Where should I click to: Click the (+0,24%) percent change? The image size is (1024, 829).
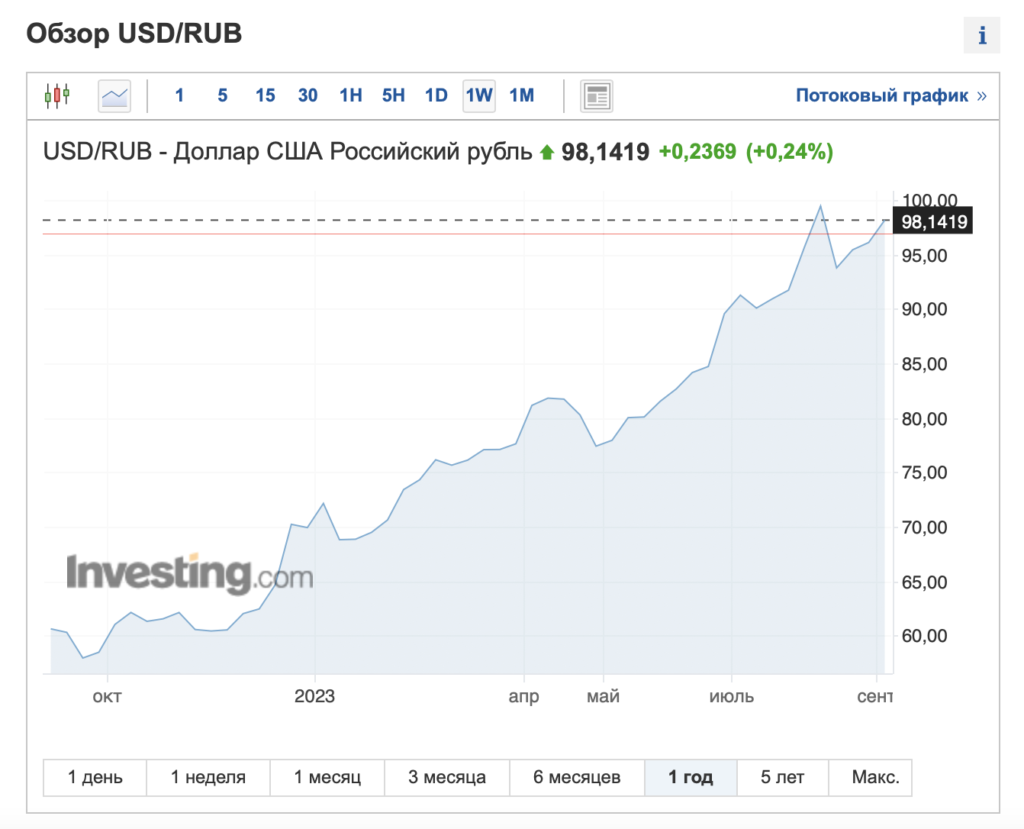[790, 152]
